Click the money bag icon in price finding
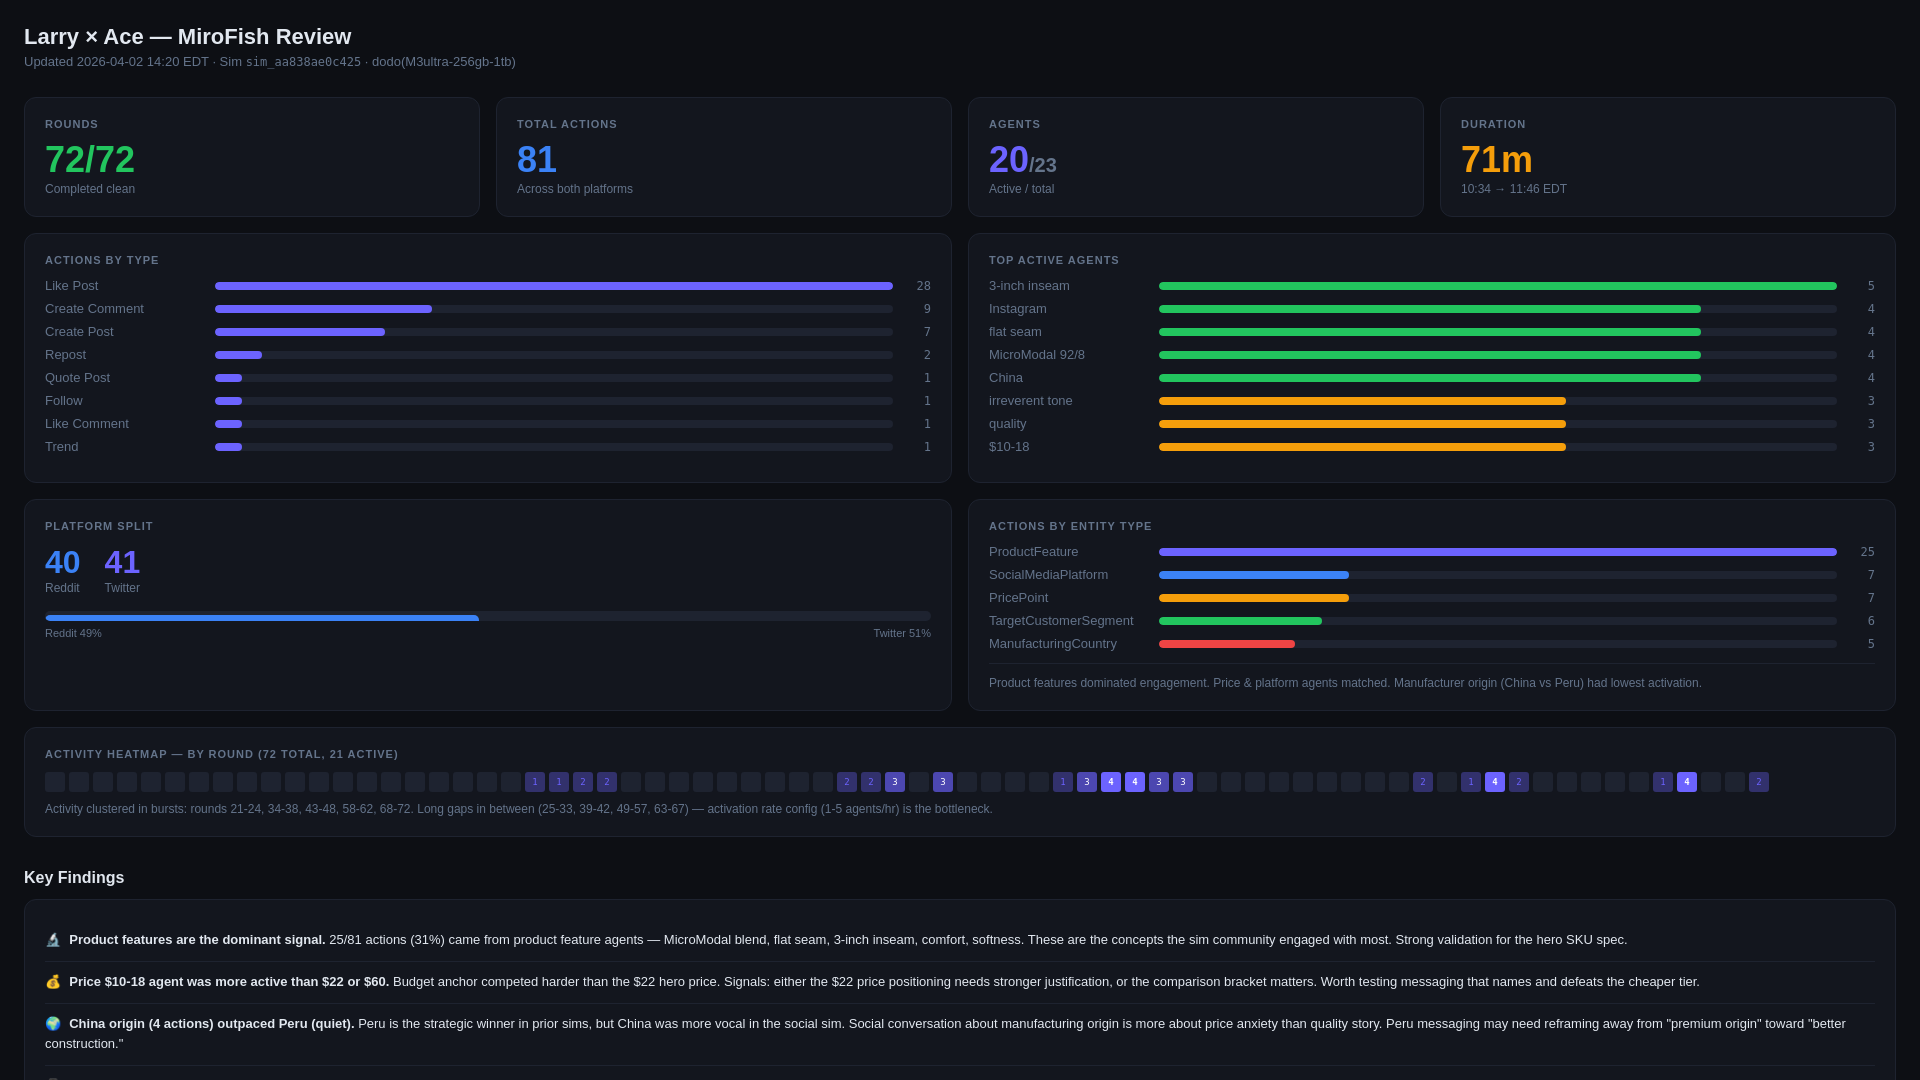1920x1080 pixels. click(53, 982)
